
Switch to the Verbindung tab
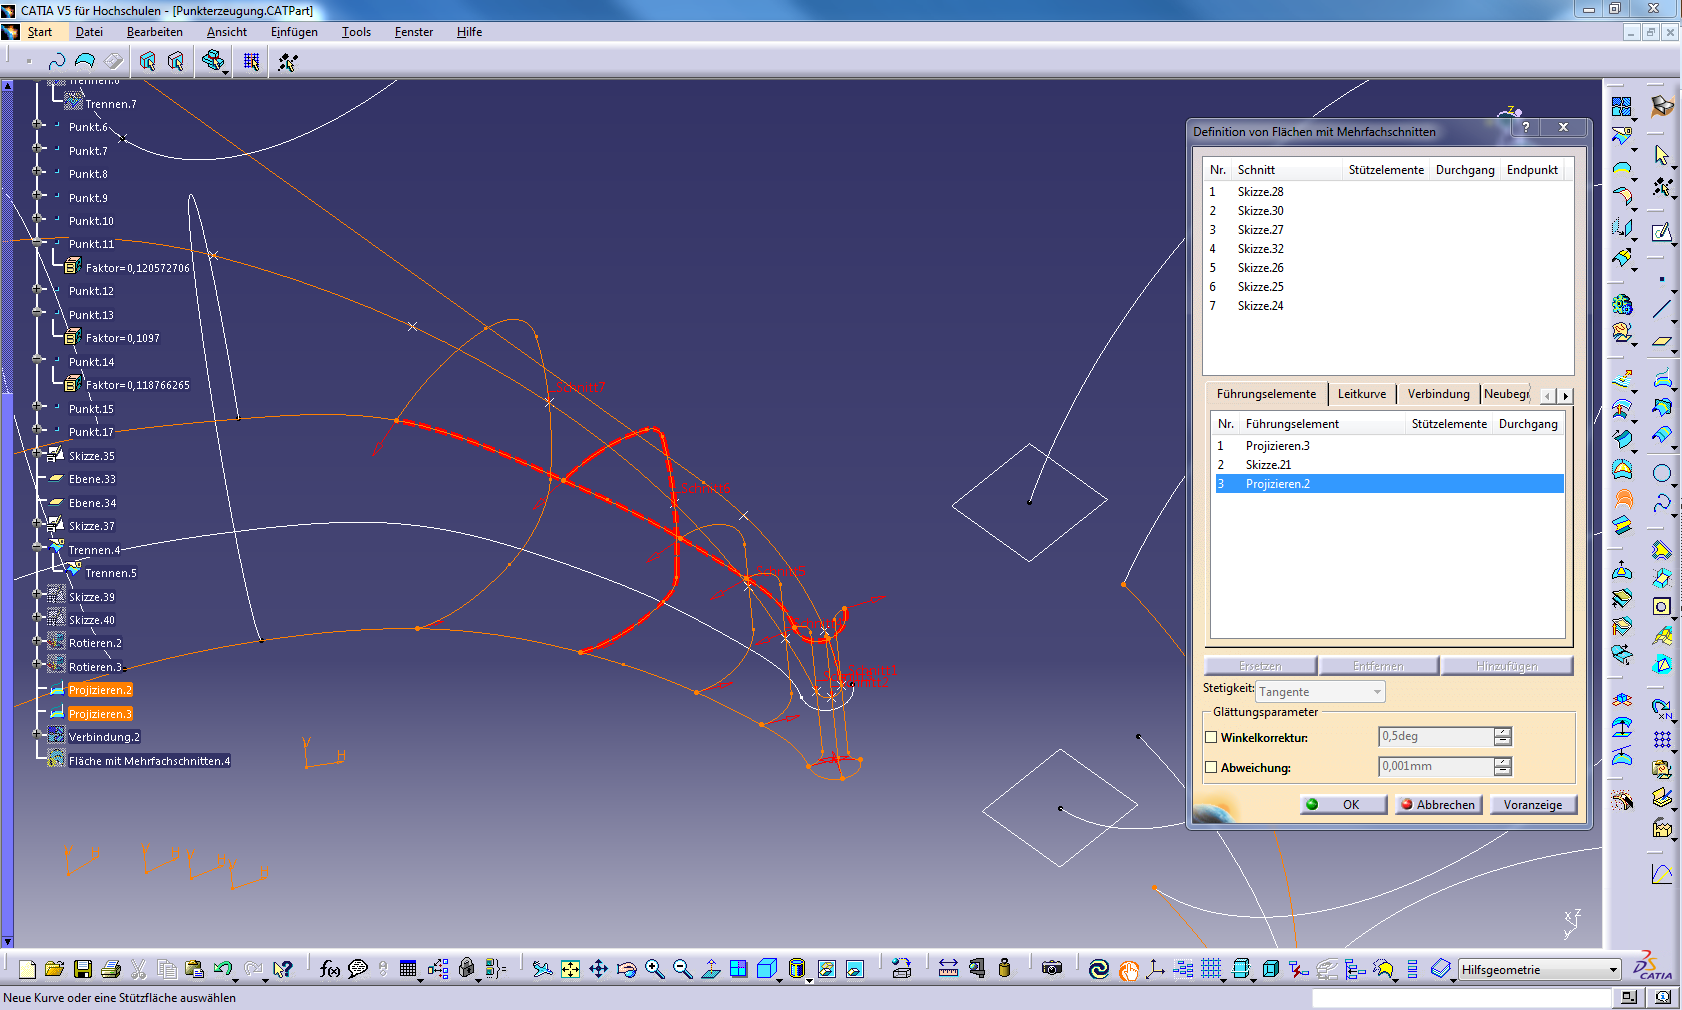point(1438,394)
